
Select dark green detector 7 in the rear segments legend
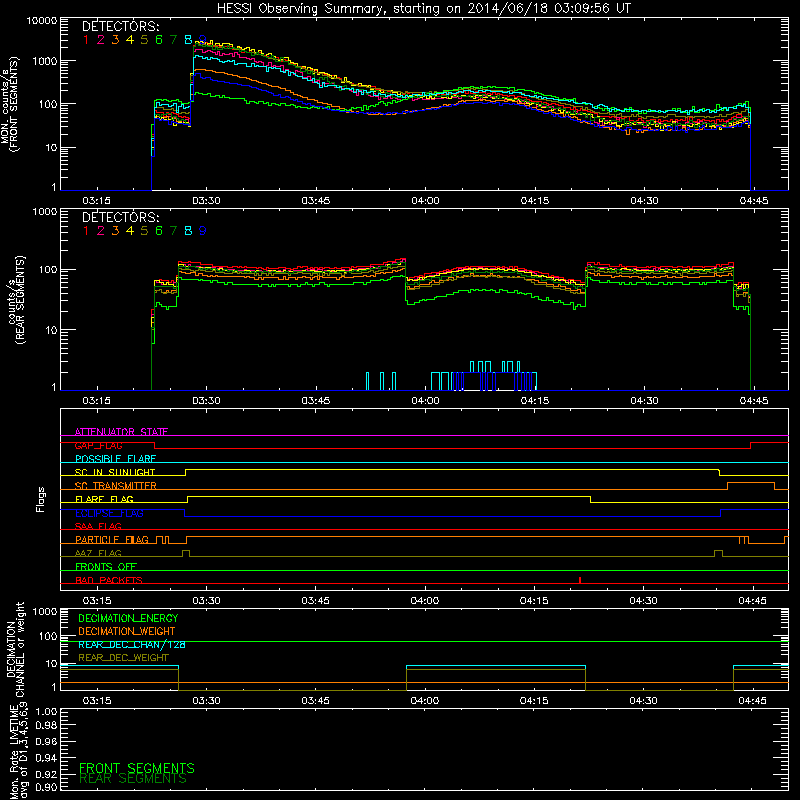tap(173, 231)
